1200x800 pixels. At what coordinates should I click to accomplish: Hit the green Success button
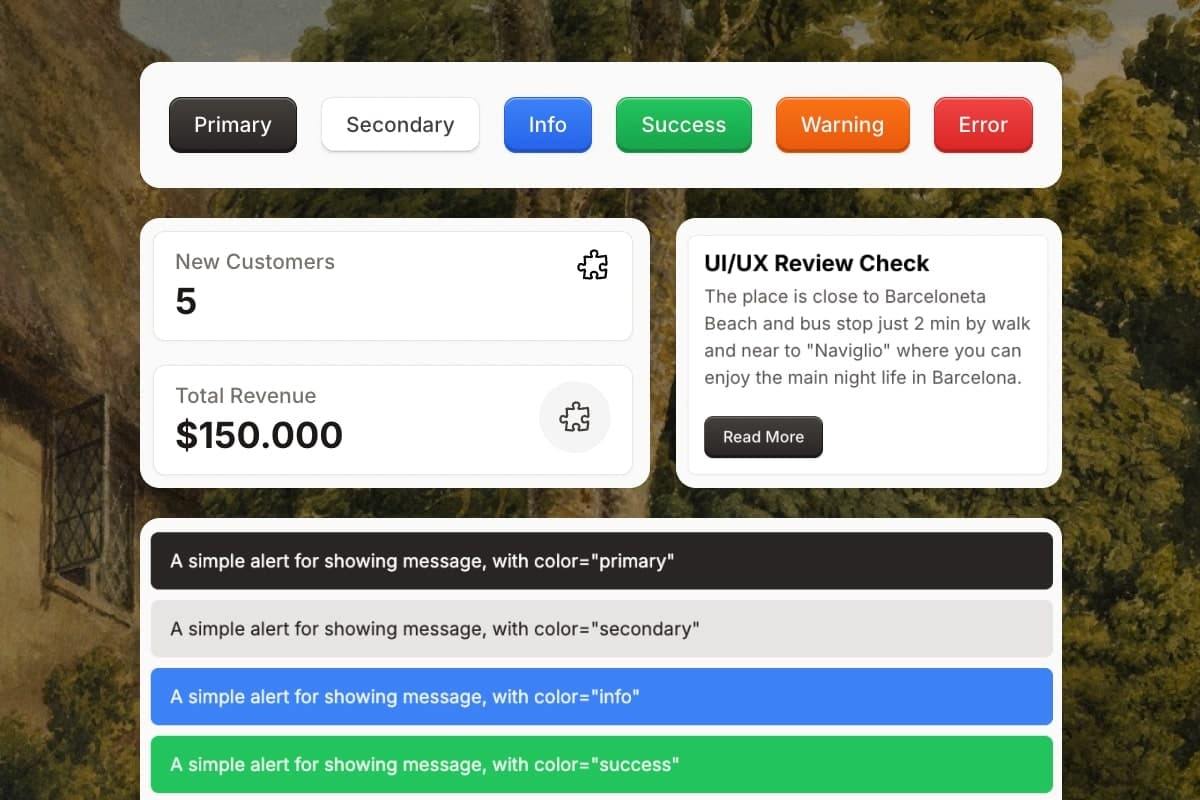(683, 125)
